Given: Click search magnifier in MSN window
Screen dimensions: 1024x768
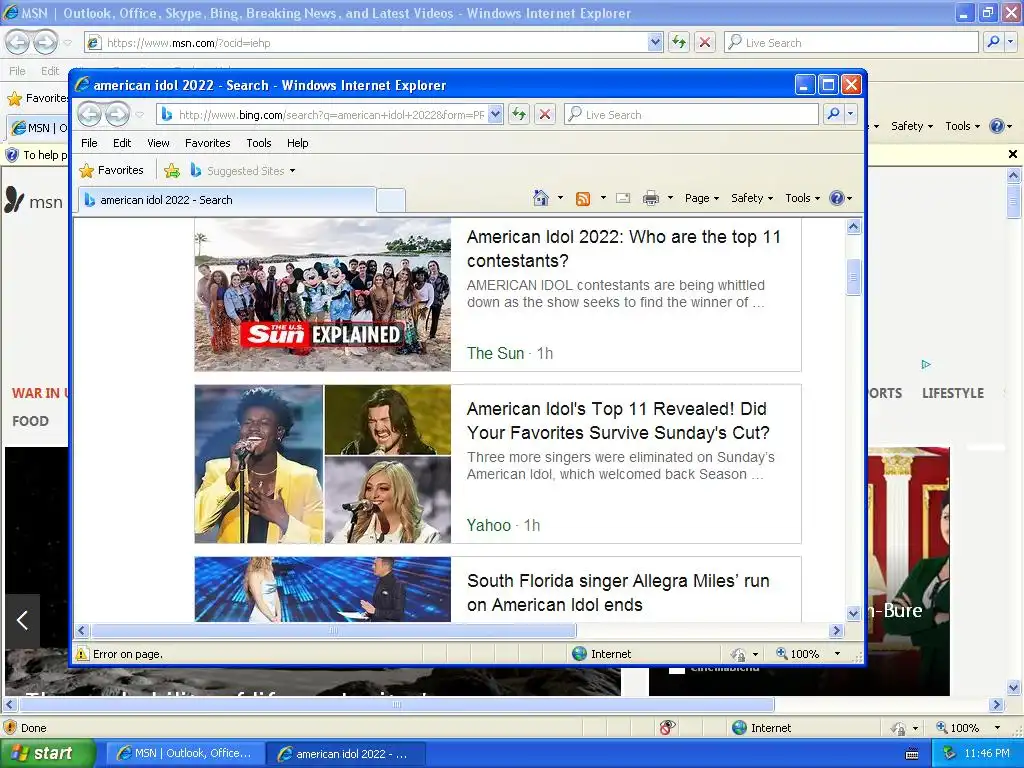Looking at the screenshot, I should coord(993,42).
